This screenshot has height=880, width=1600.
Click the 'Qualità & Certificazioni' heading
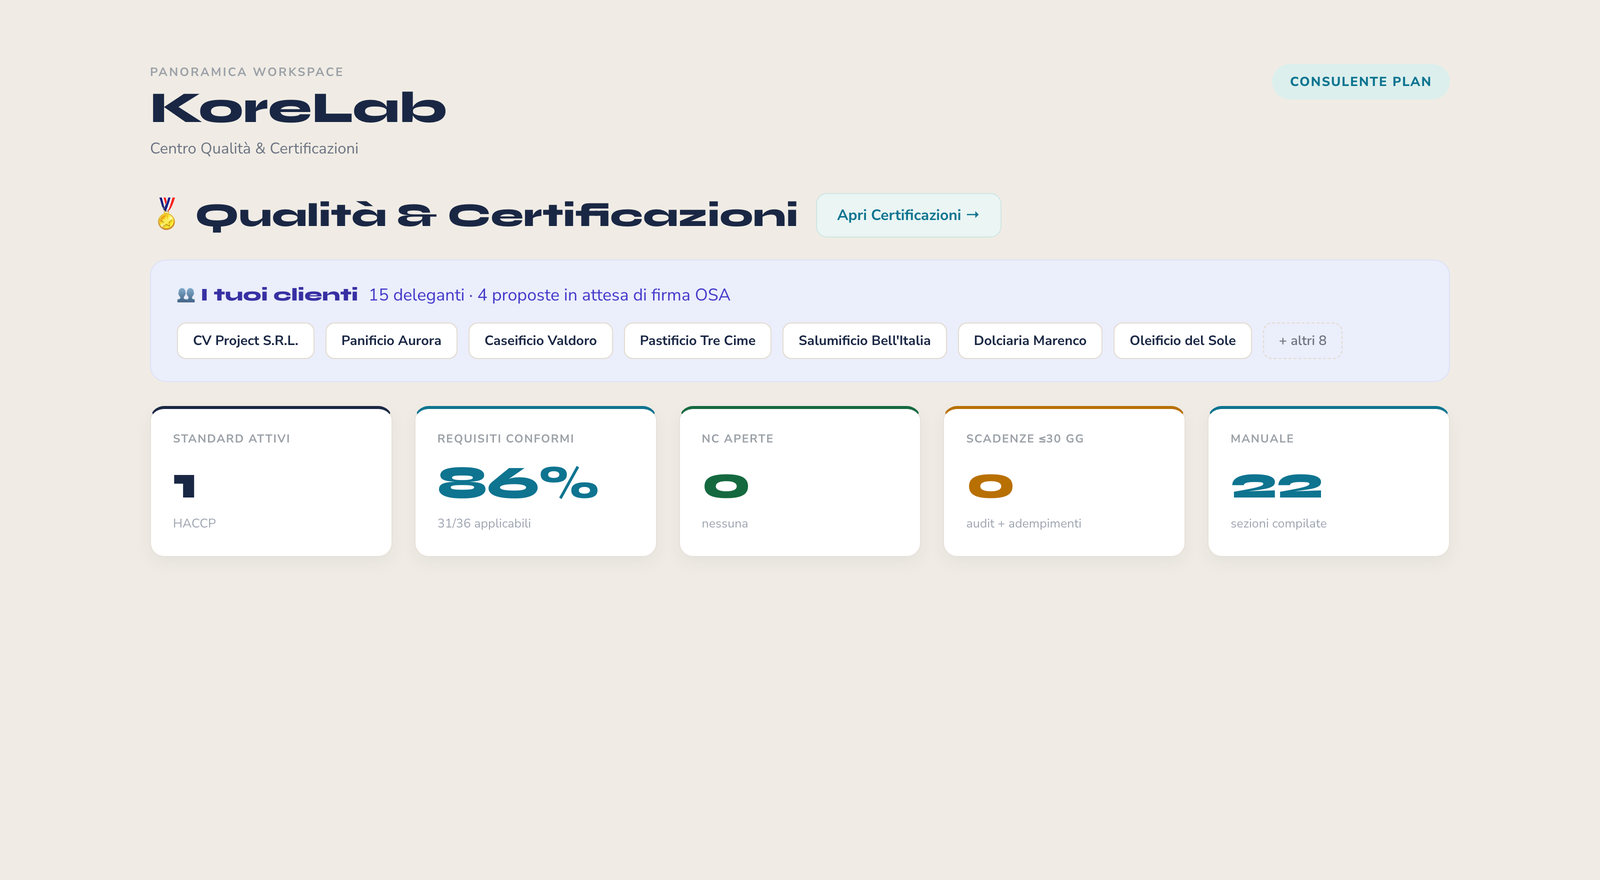497,215
